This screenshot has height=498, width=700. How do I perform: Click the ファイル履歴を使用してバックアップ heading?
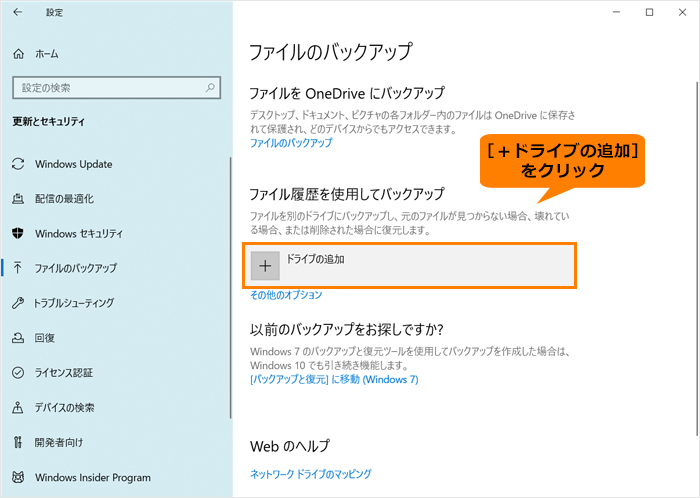pos(346,194)
